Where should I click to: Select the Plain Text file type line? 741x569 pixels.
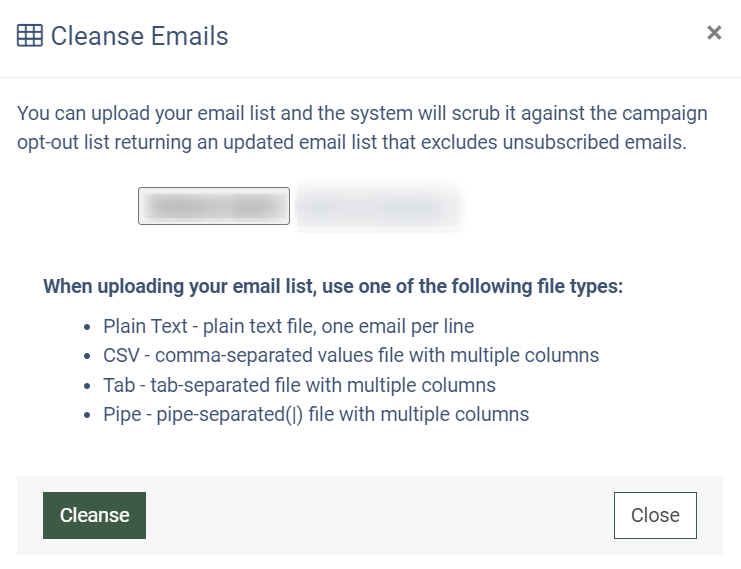coord(288,327)
